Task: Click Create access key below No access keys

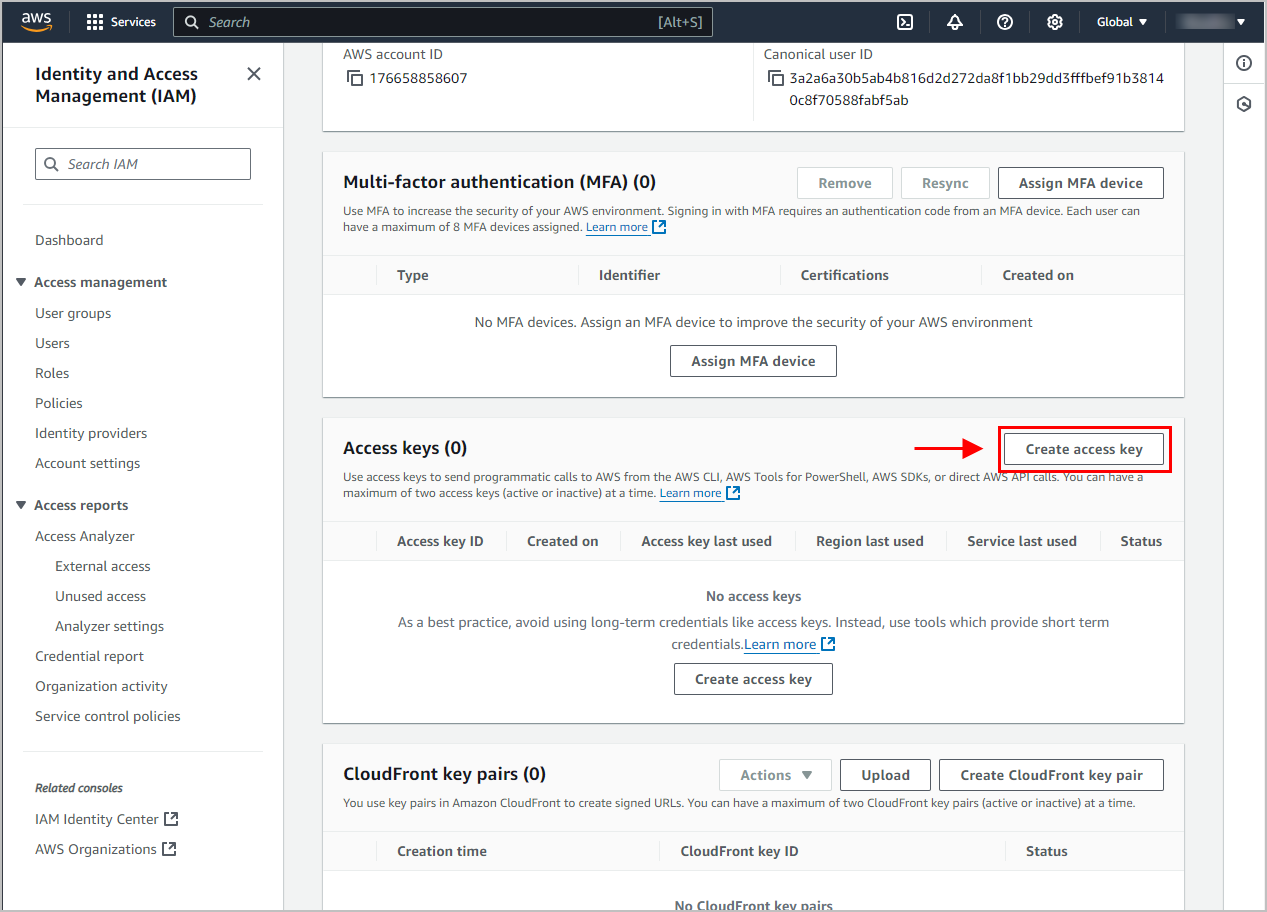Action: point(753,679)
